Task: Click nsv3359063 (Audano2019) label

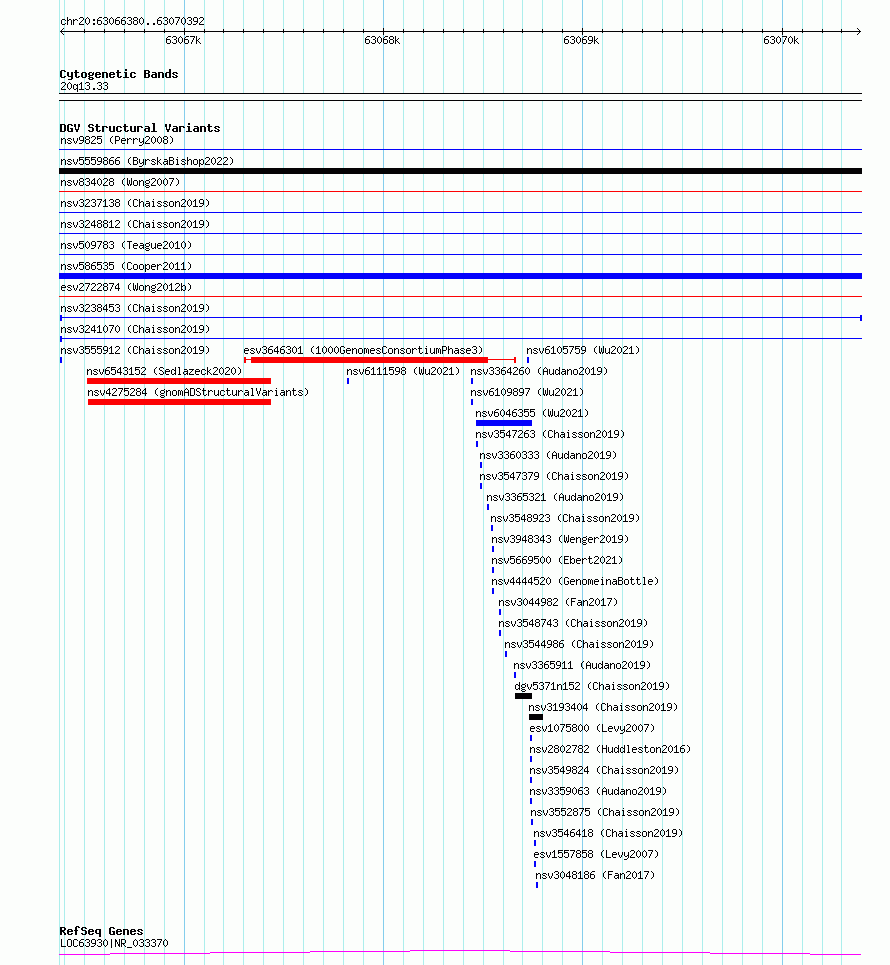Action: (598, 791)
